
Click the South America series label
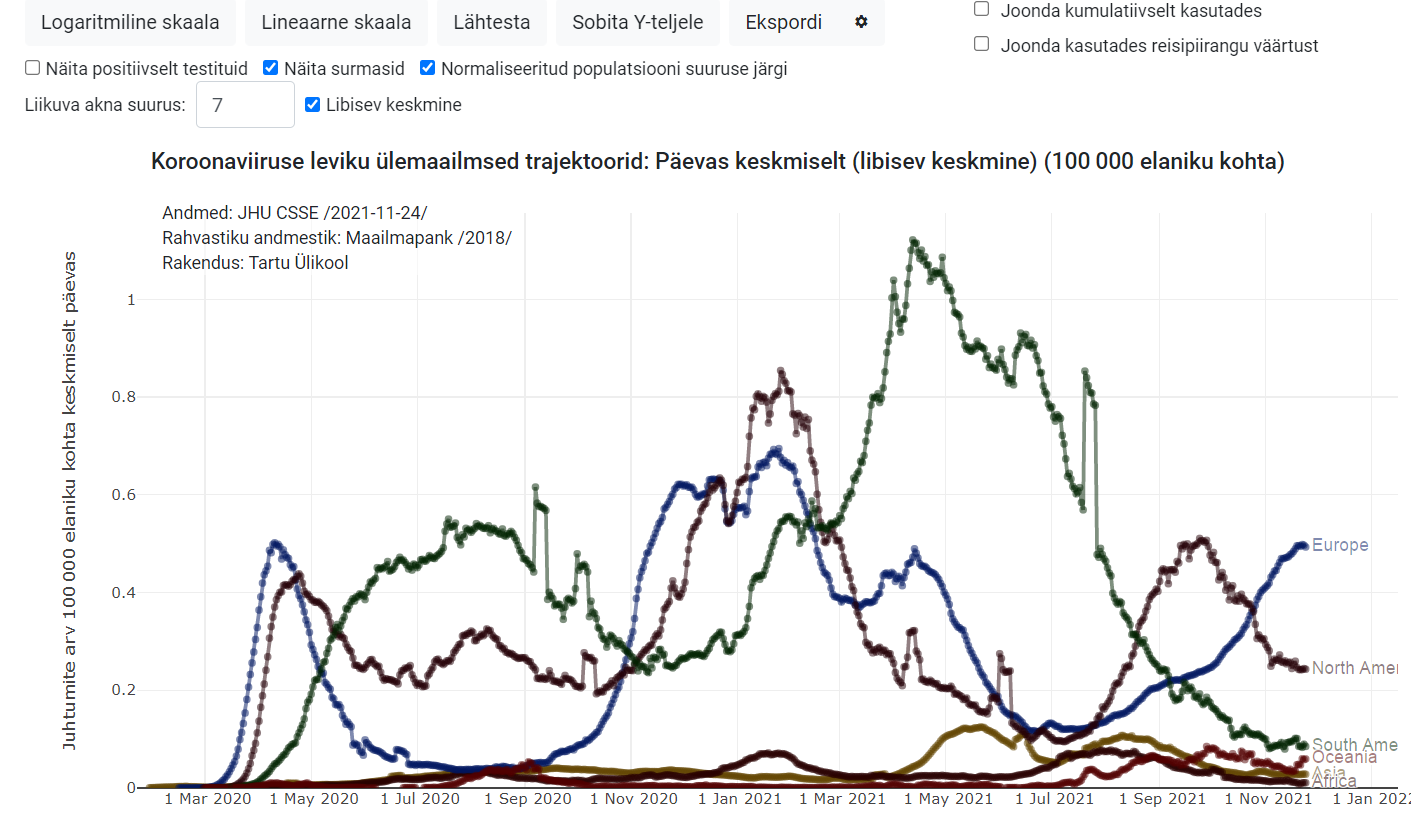pos(1354,744)
